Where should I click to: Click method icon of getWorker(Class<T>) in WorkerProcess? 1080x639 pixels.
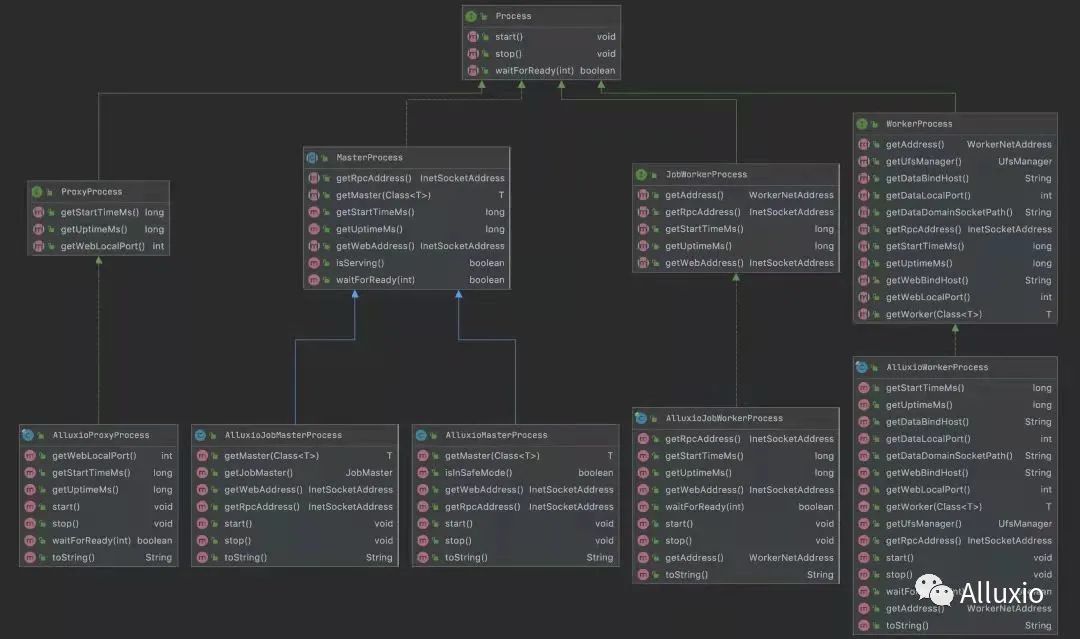[x=864, y=314]
